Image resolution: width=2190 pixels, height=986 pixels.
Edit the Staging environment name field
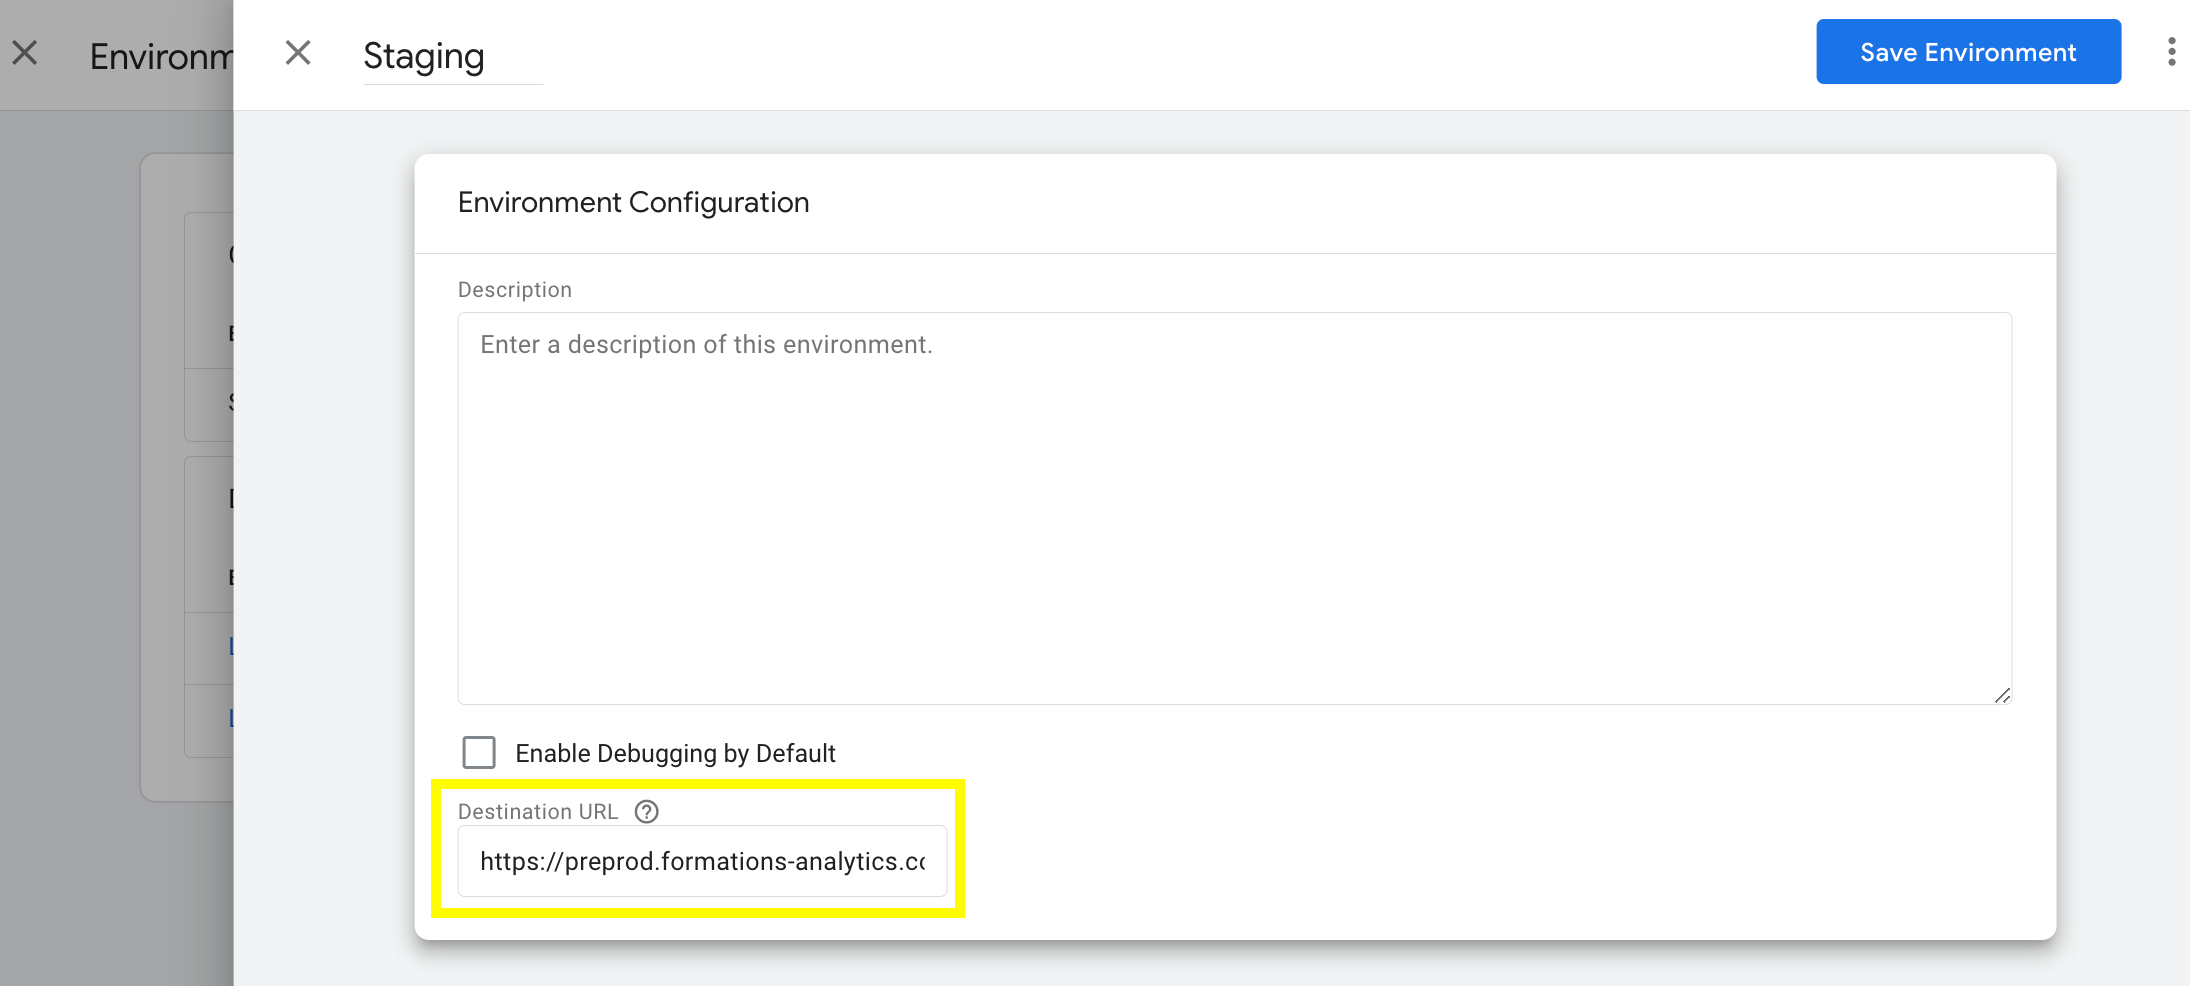pyautogui.click(x=453, y=56)
